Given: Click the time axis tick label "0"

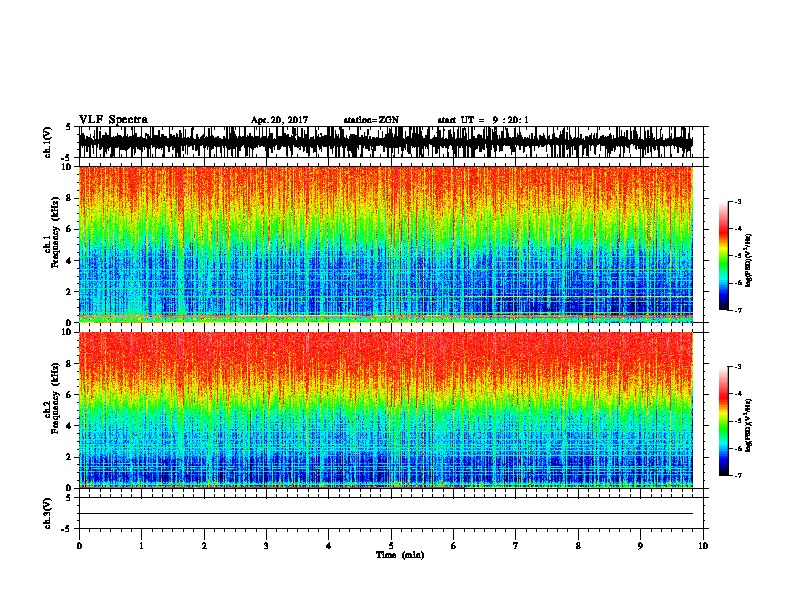Looking at the screenshot, I should pos(79,546).
